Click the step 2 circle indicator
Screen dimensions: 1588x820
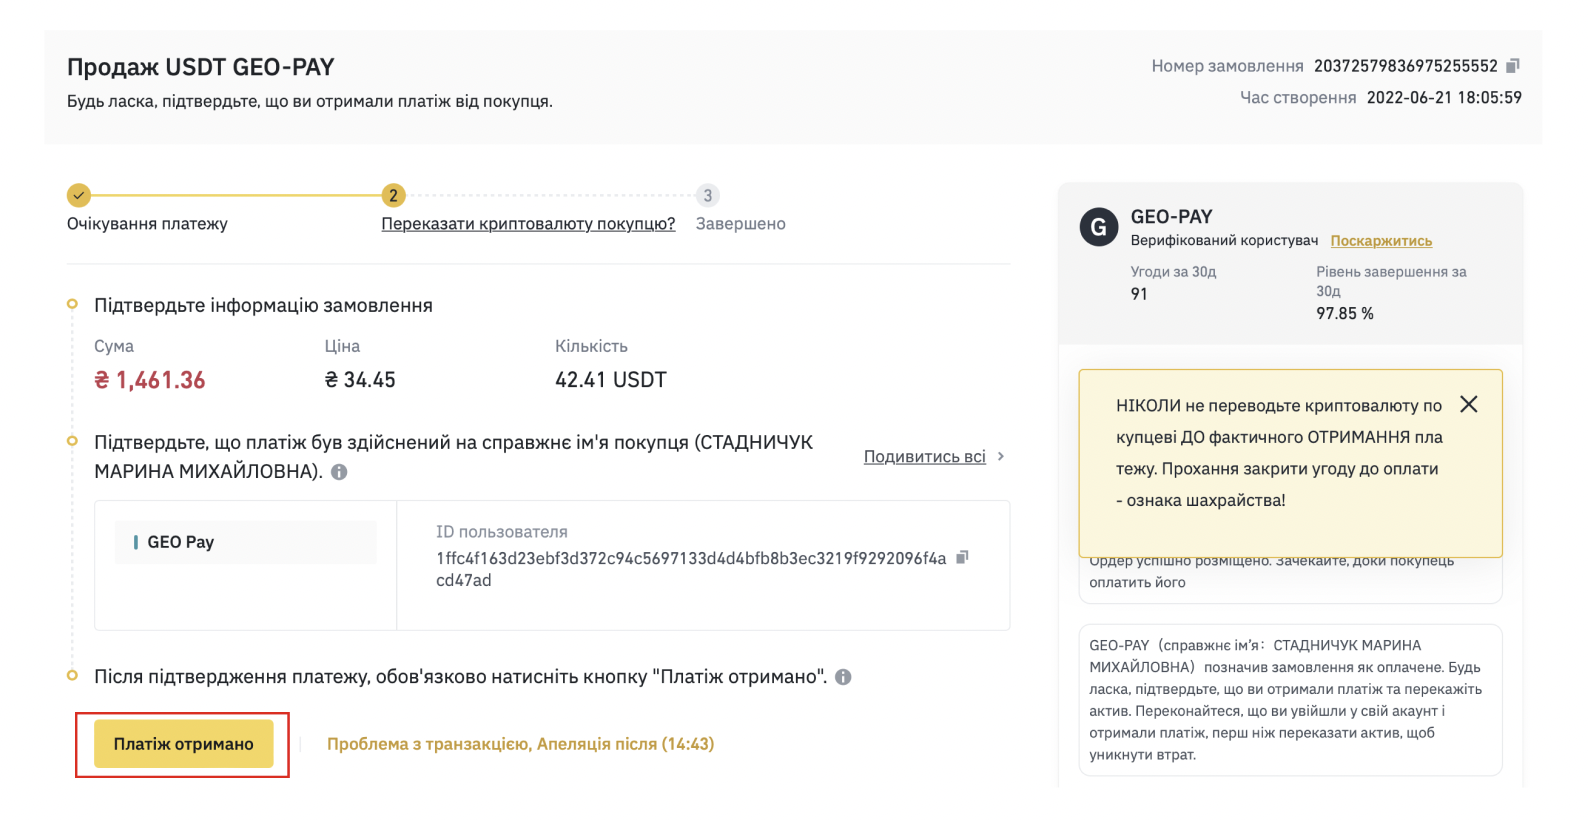(393, 195)
